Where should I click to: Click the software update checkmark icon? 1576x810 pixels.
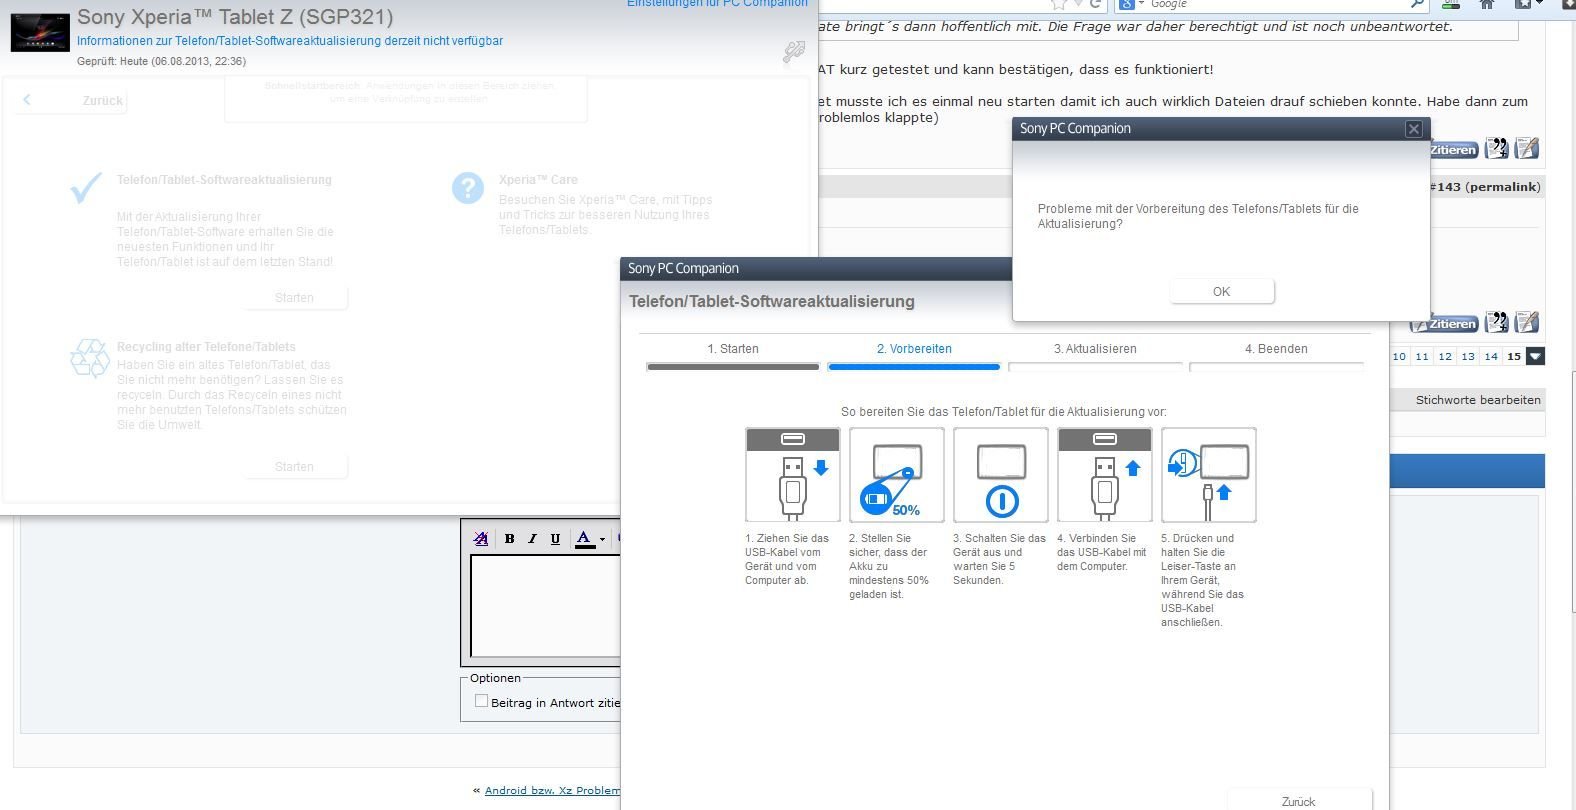[x=87, y=187]
